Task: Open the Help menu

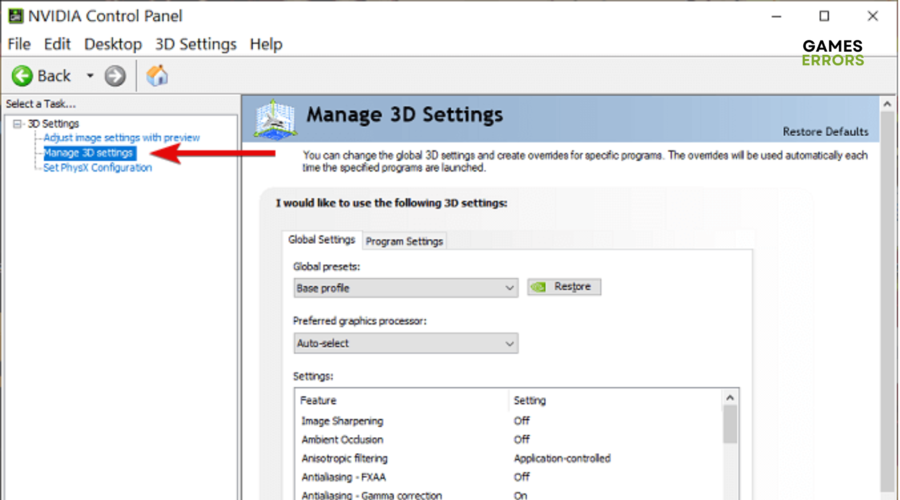Action: click(x=266, y=44)
